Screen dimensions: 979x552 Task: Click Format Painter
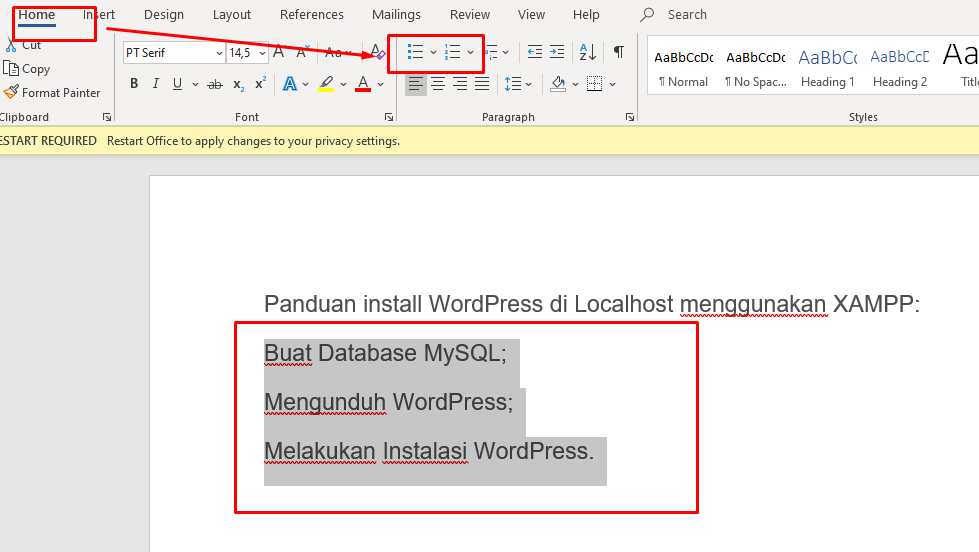click(52, 92)
